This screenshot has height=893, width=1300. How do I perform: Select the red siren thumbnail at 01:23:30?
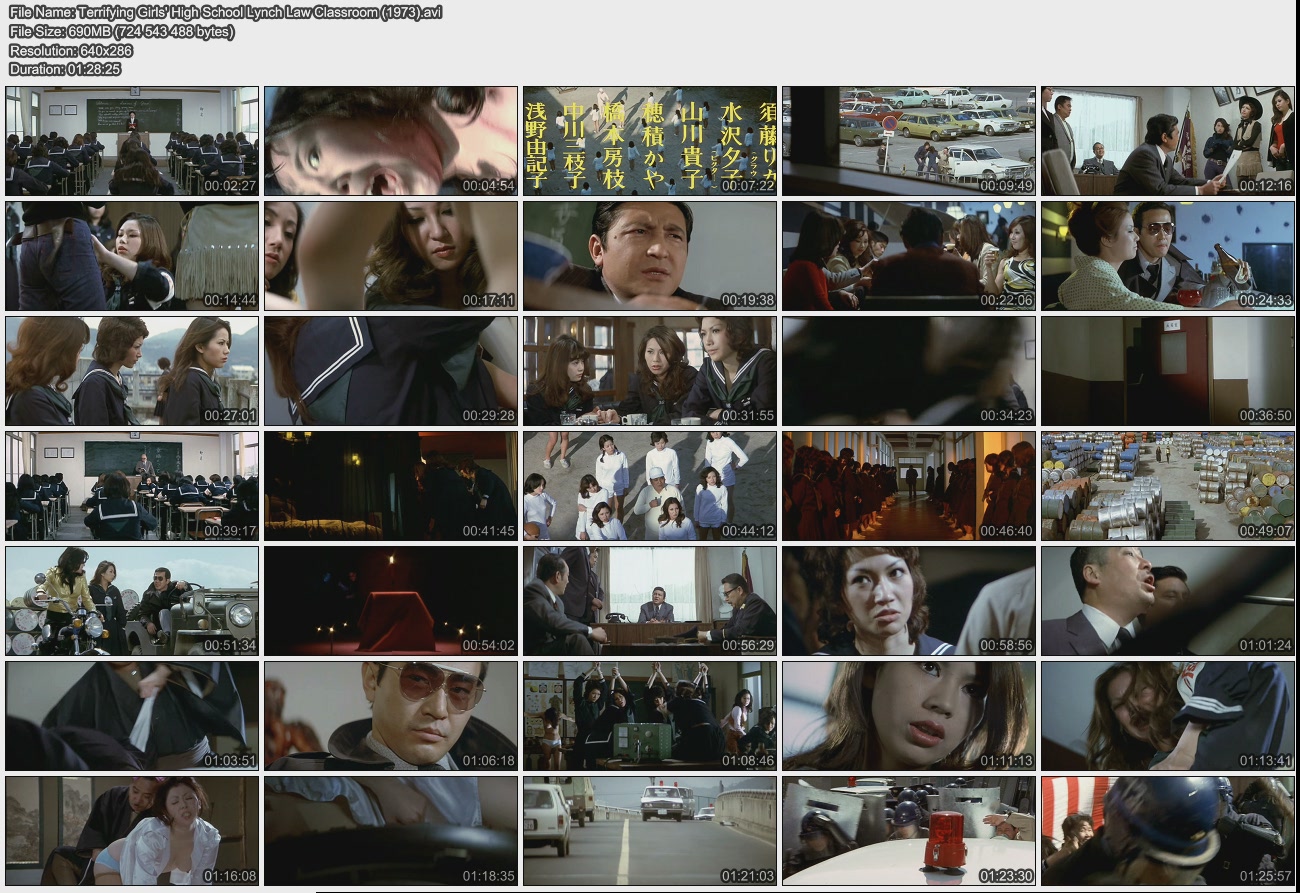pos(908,831)
